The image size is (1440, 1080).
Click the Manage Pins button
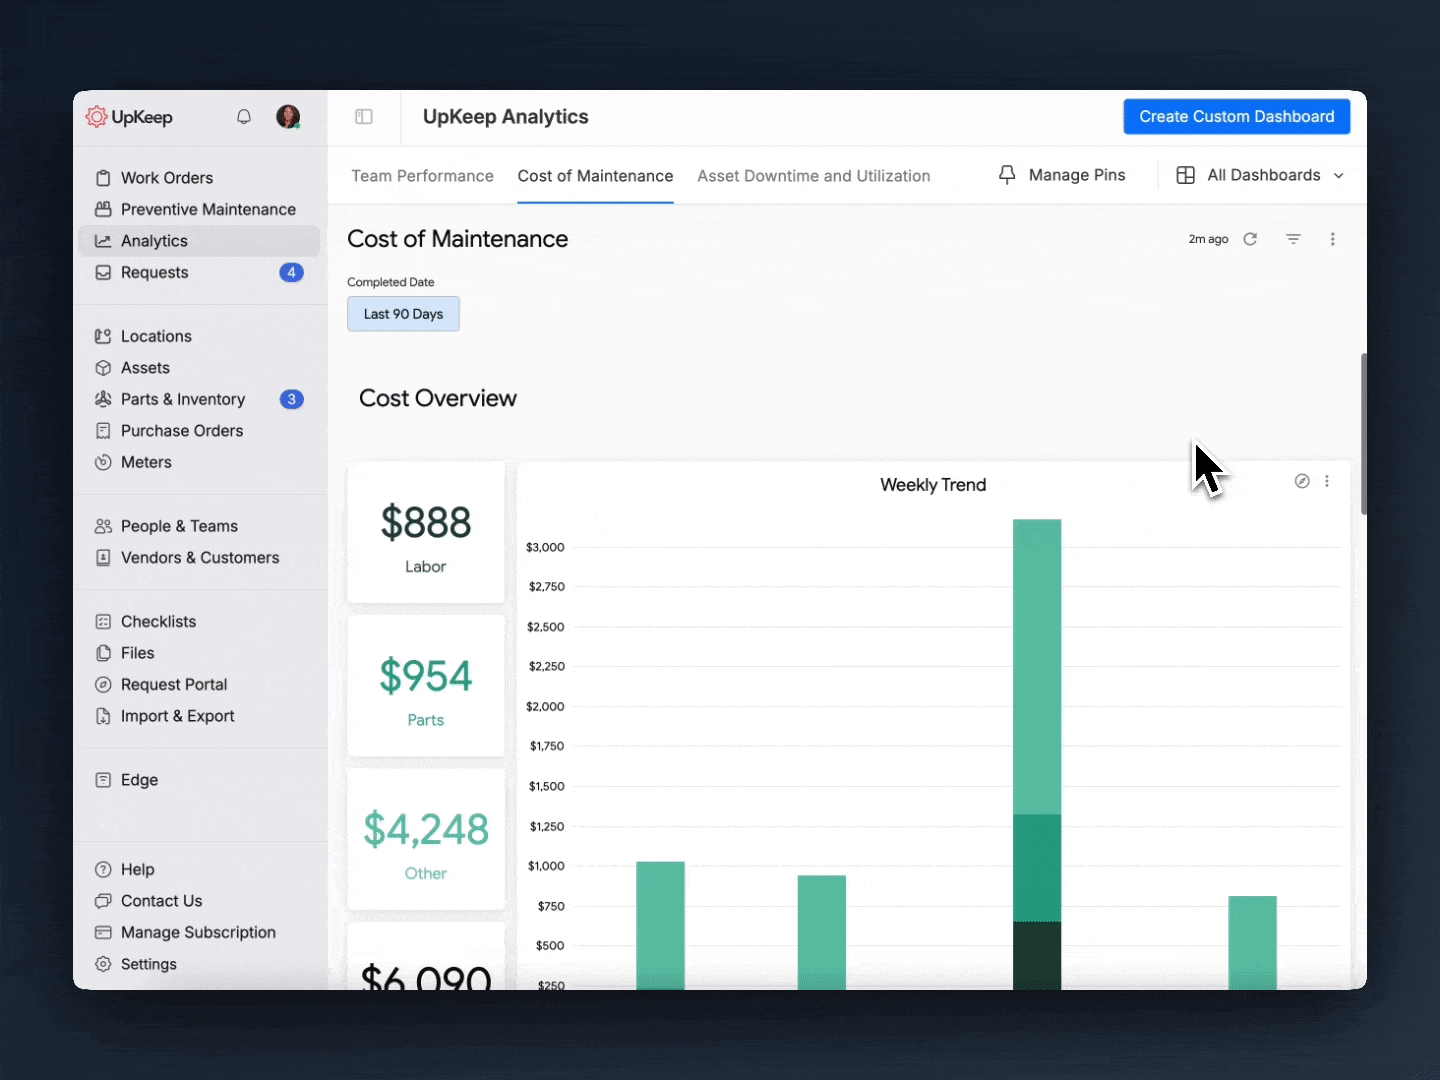coord(1062,175)
